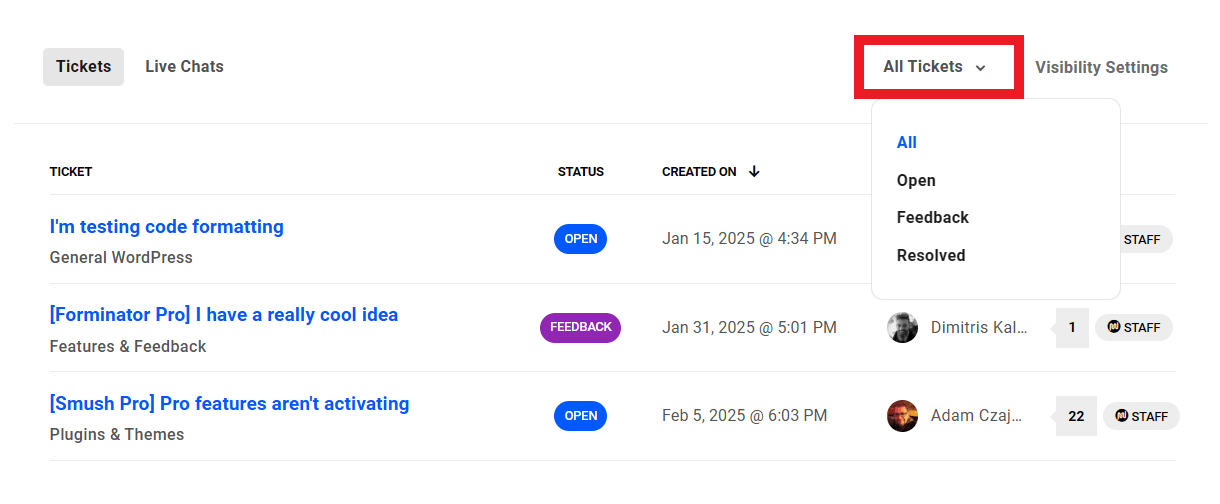Screen dimensions: 1220x504
Task: Click the 1 reply count bubble
Action: (1072, 328)
